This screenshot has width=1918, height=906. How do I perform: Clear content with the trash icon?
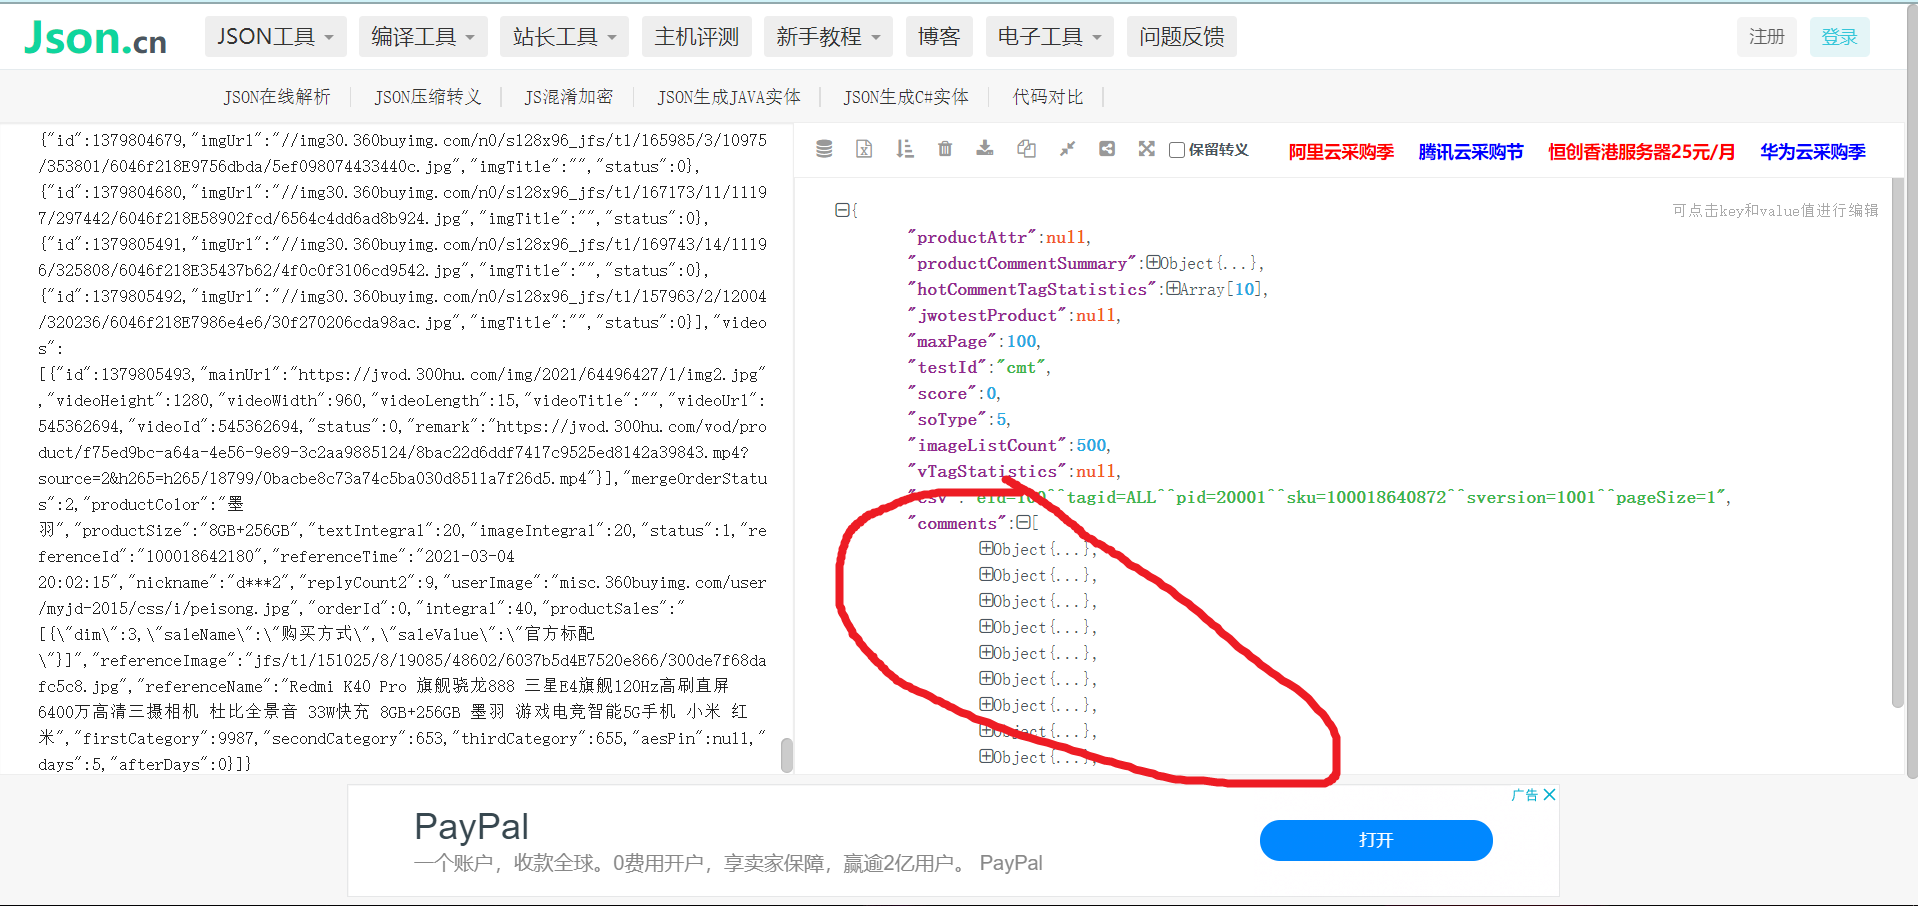click(x=945, y=149)
